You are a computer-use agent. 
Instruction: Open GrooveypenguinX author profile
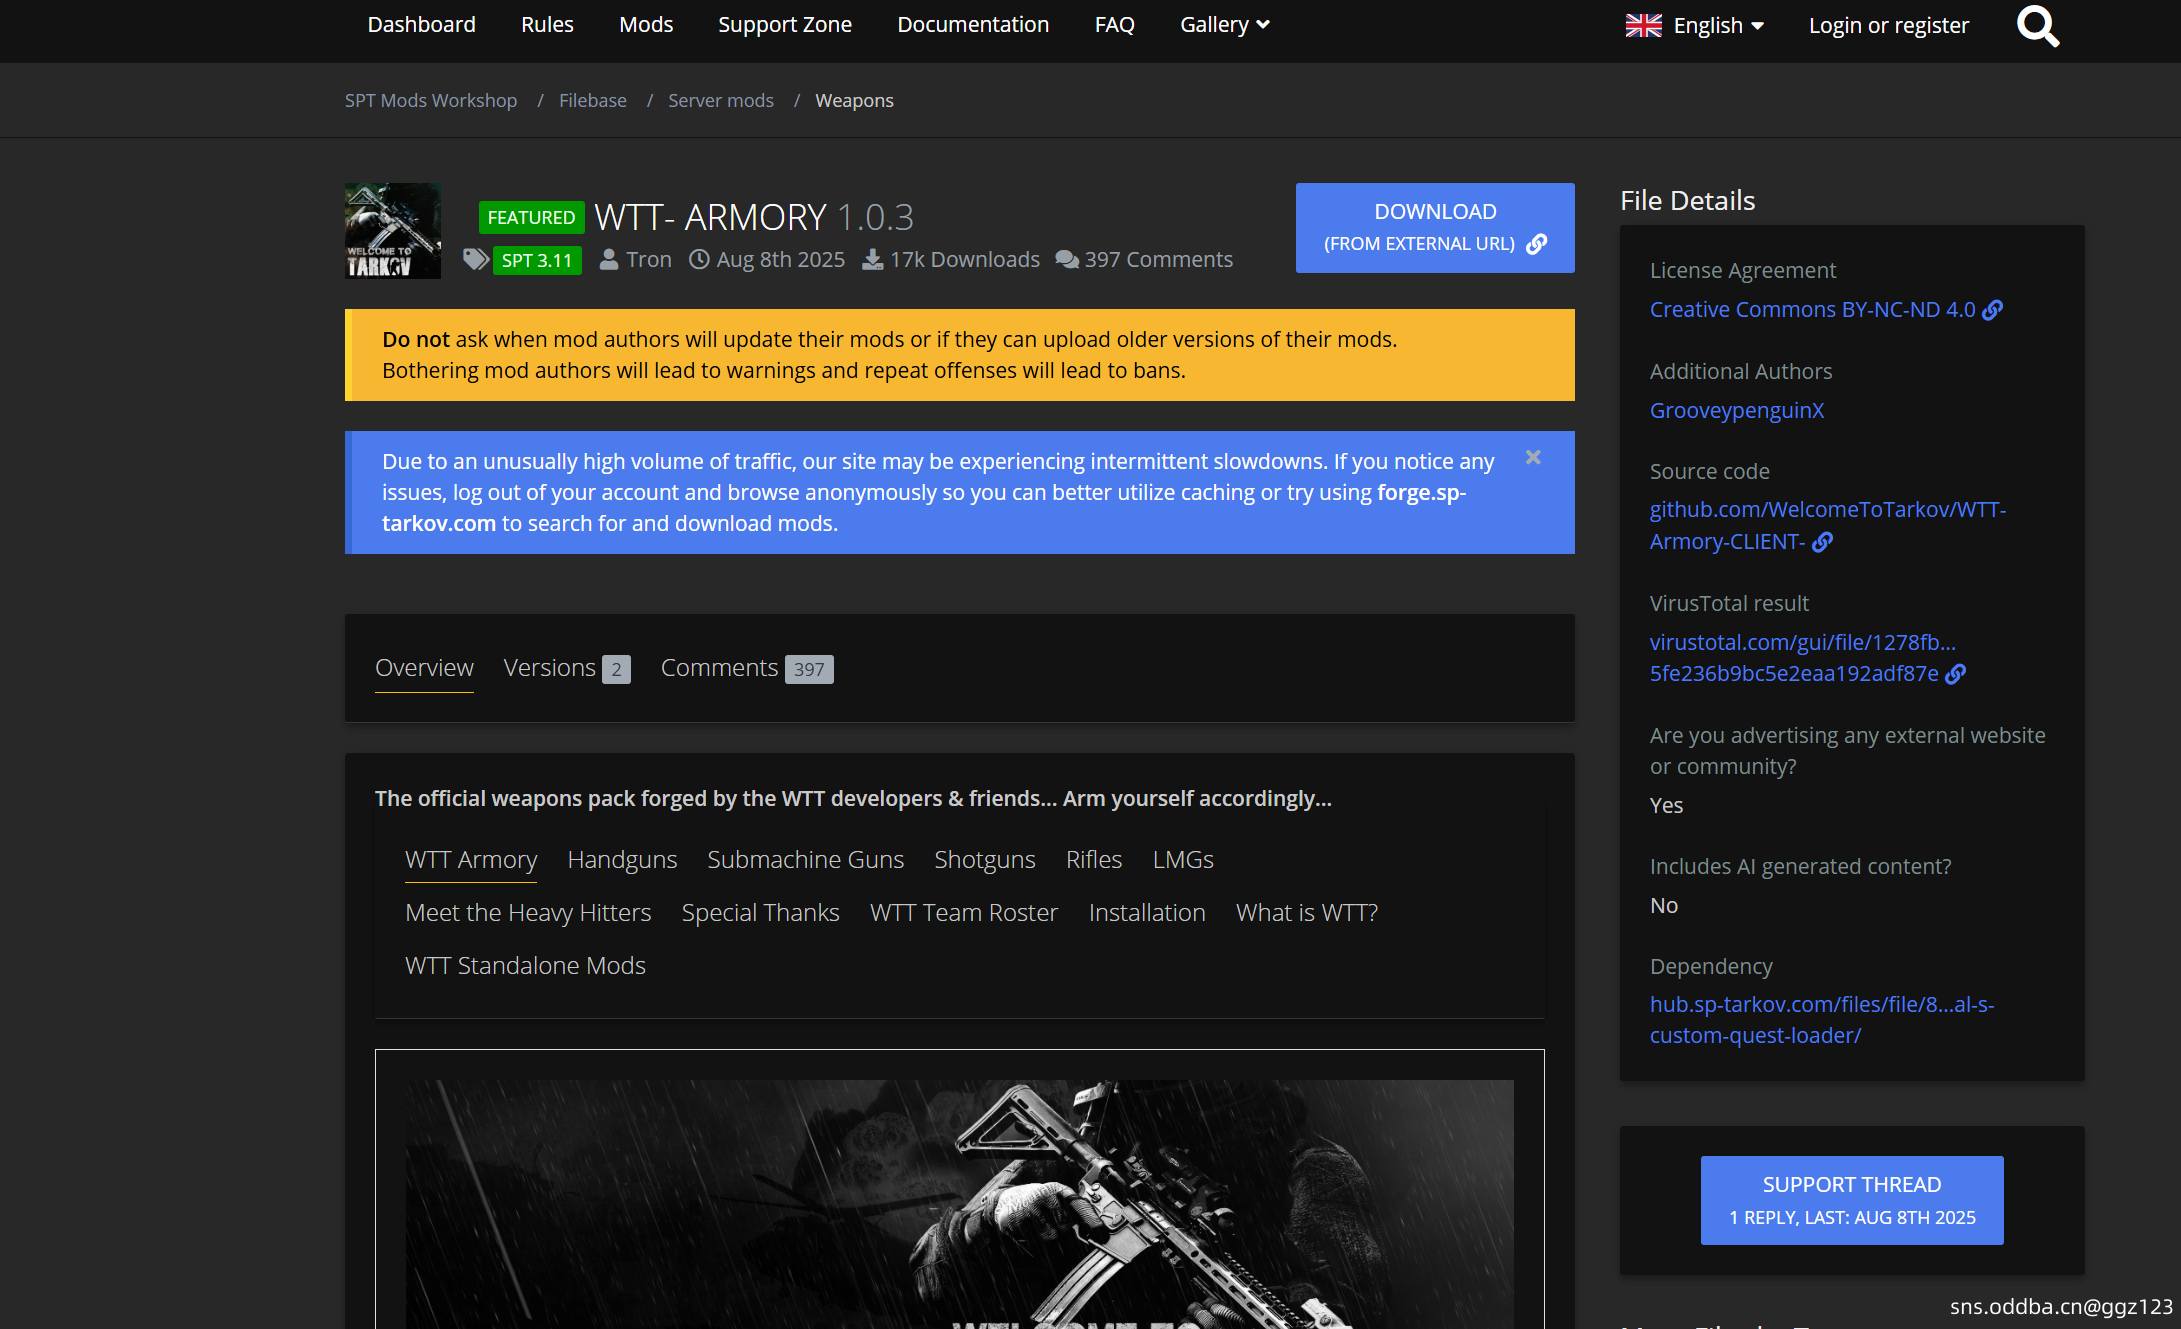(1737, 411)
